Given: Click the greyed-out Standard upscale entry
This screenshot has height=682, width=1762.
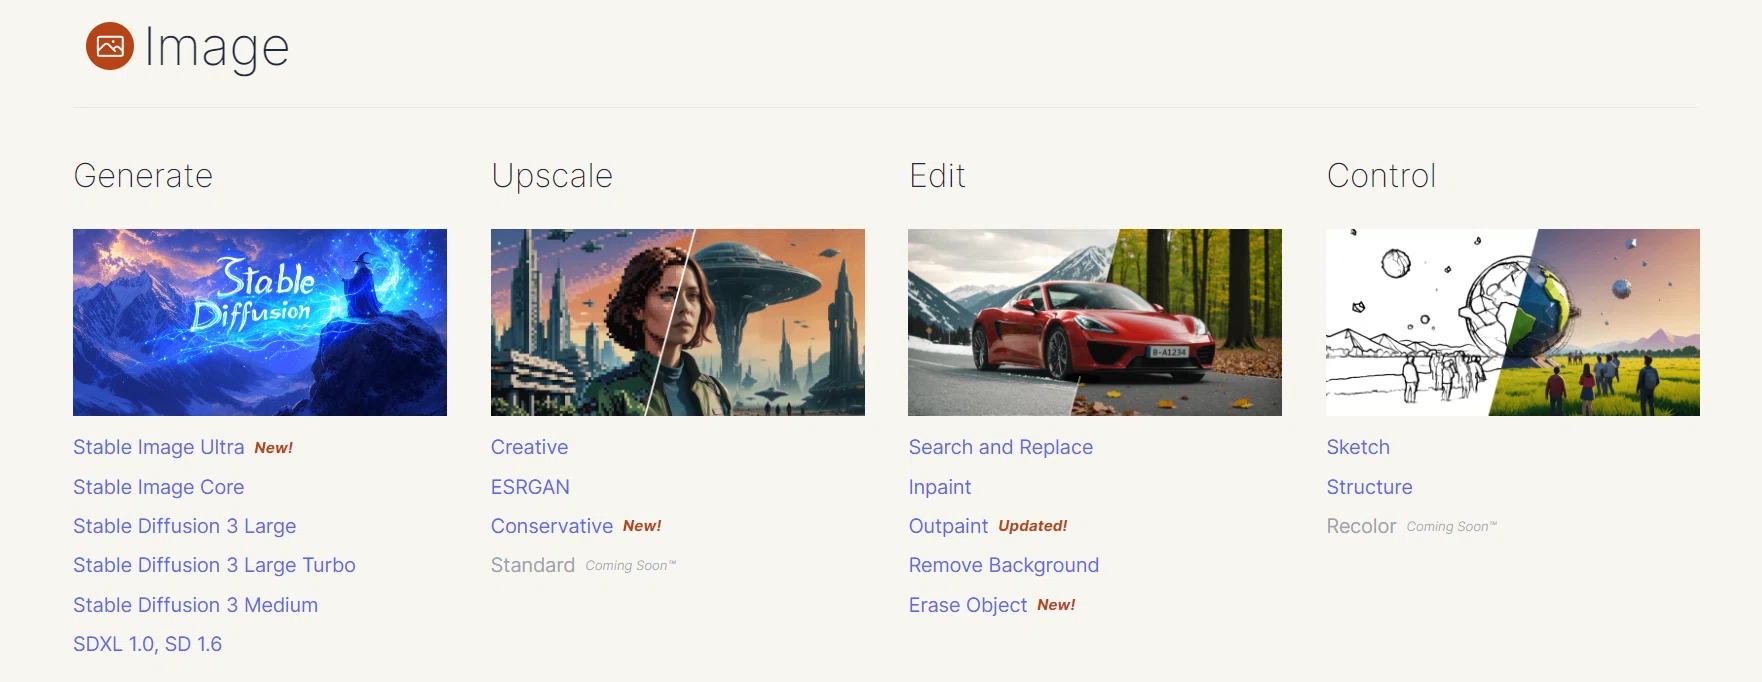Looking at the screenshot, I should pos(533,565).
